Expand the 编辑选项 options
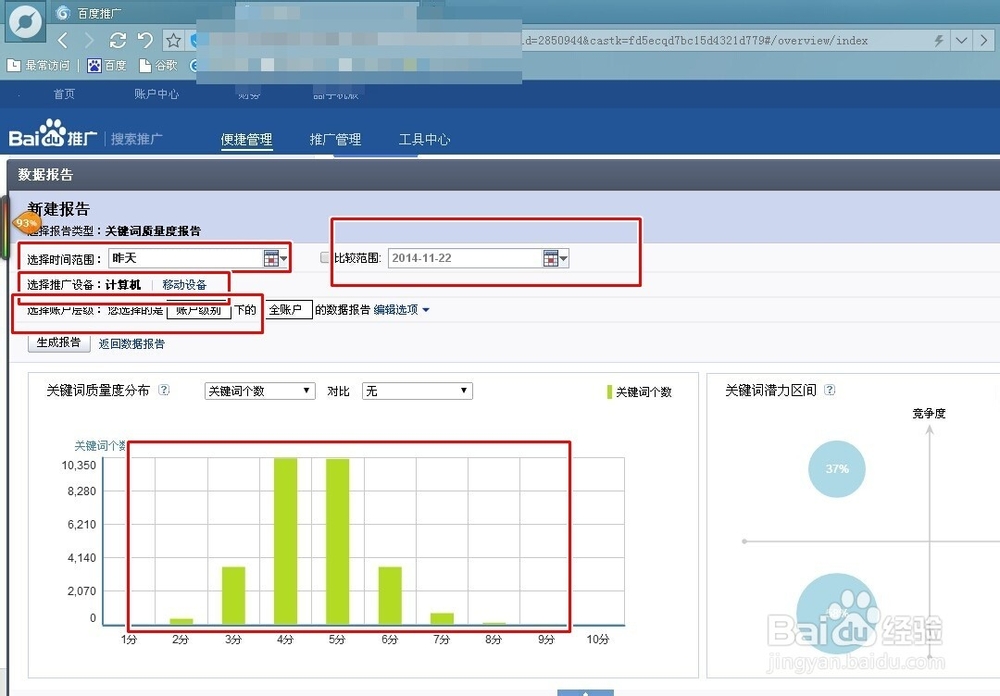Screen dimensions: 1000x696 (401, 309)
